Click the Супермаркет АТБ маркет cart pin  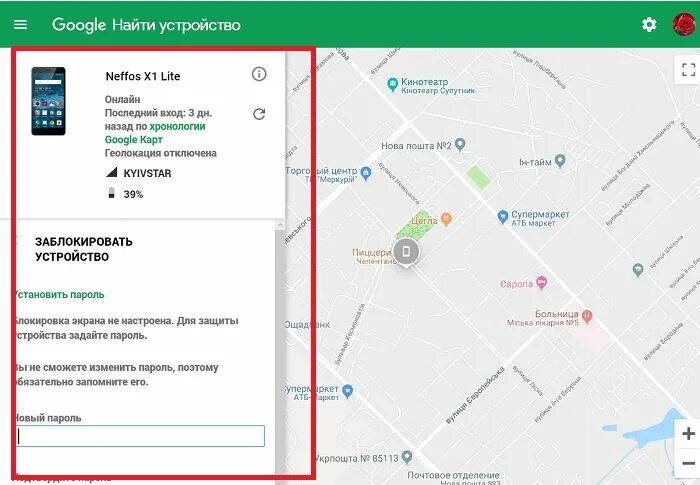(x=503, y=217)
